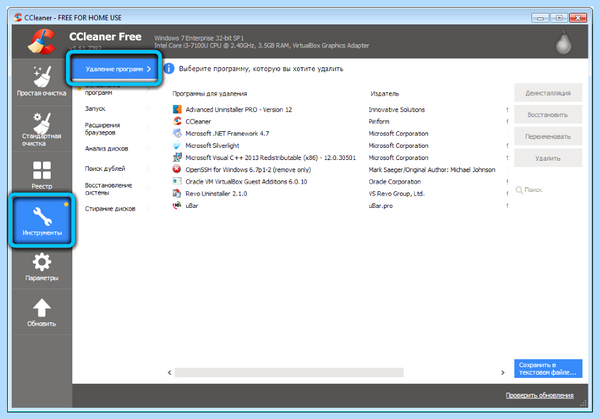Open Стандартная очистка section
600x419 pixels.
click(41, 129)
